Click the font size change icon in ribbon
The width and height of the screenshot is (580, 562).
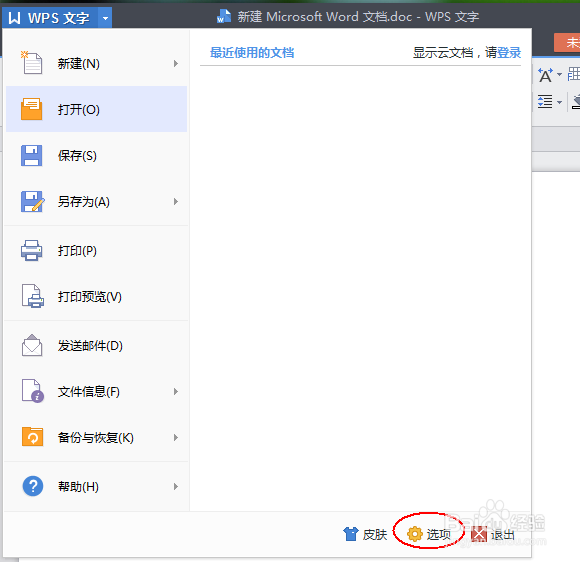tap(545, 75)
